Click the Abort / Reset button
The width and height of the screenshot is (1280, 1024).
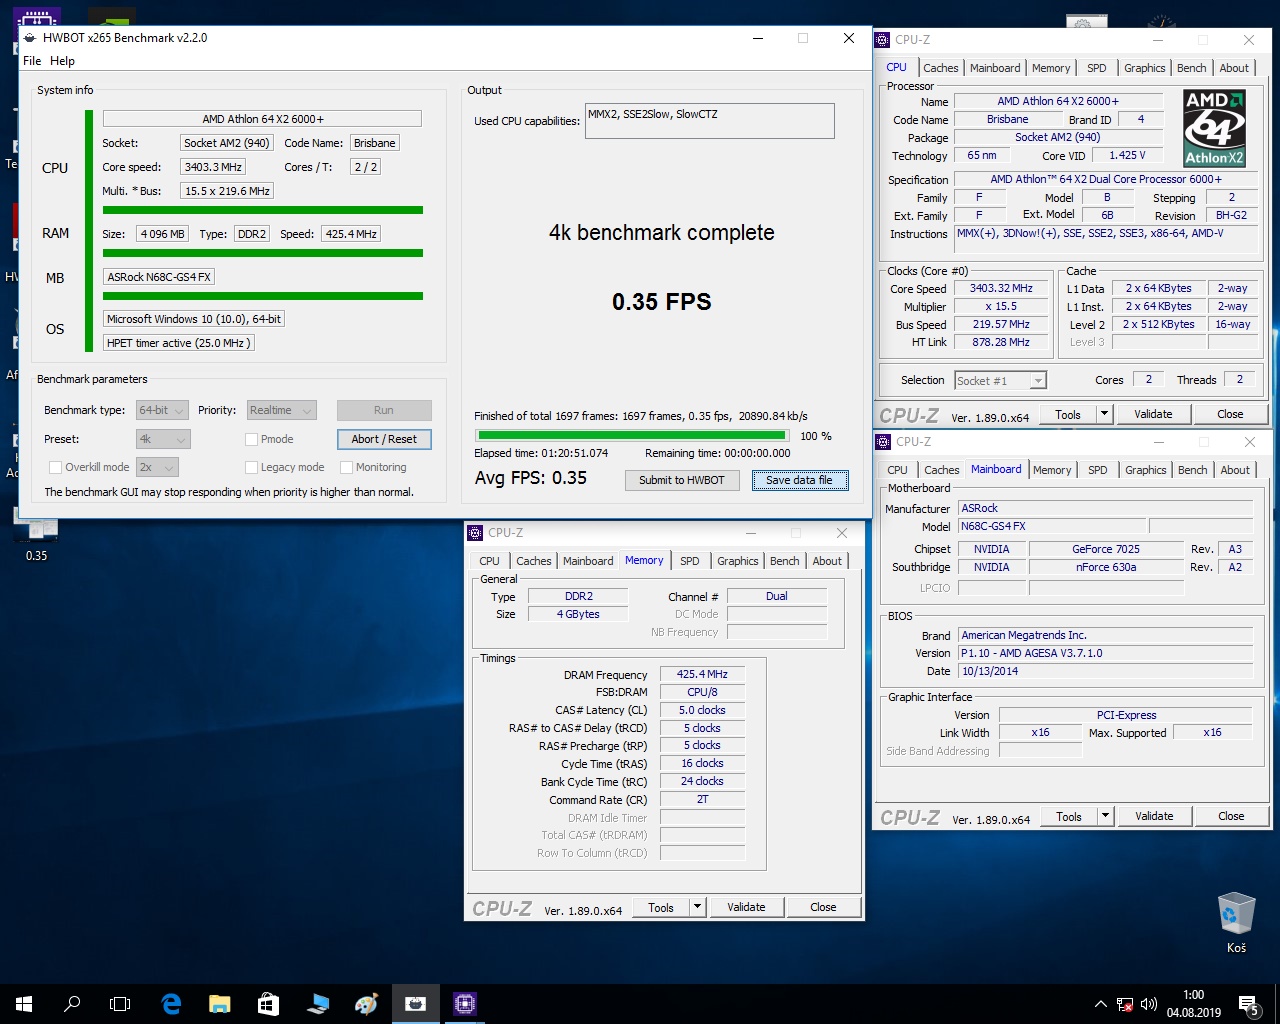(x=384, y=439)
